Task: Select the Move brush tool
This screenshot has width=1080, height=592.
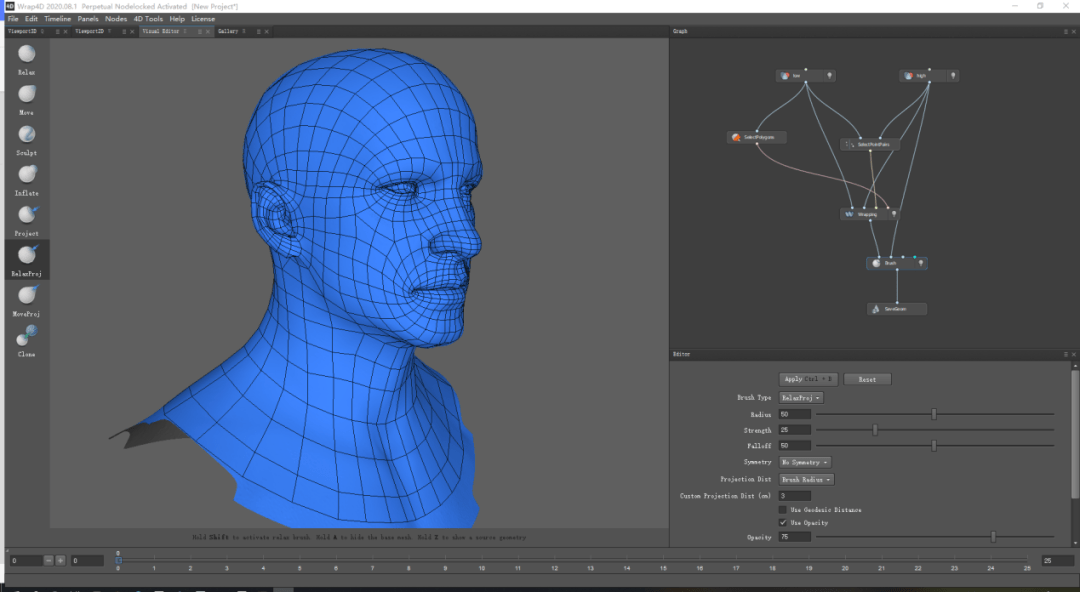Action: (26, 95)
